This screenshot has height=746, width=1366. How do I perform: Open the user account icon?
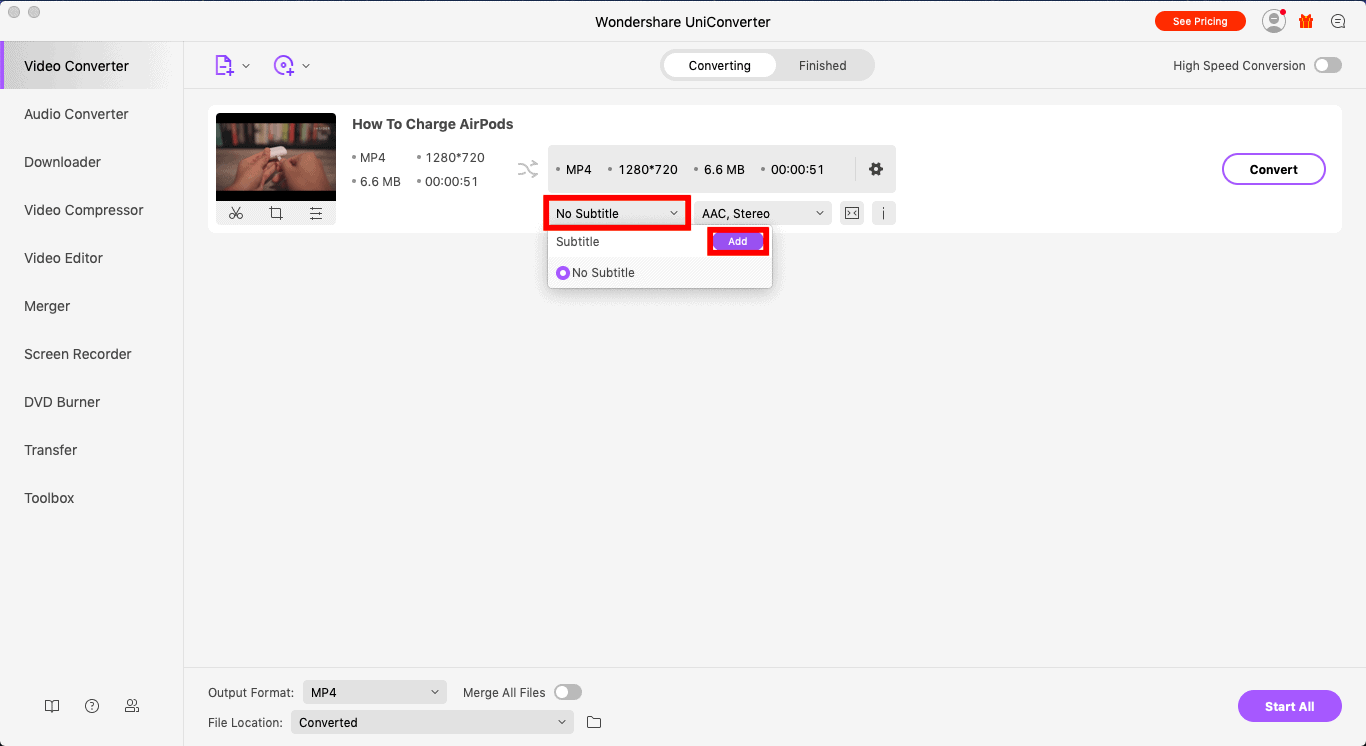point(1273,21)
